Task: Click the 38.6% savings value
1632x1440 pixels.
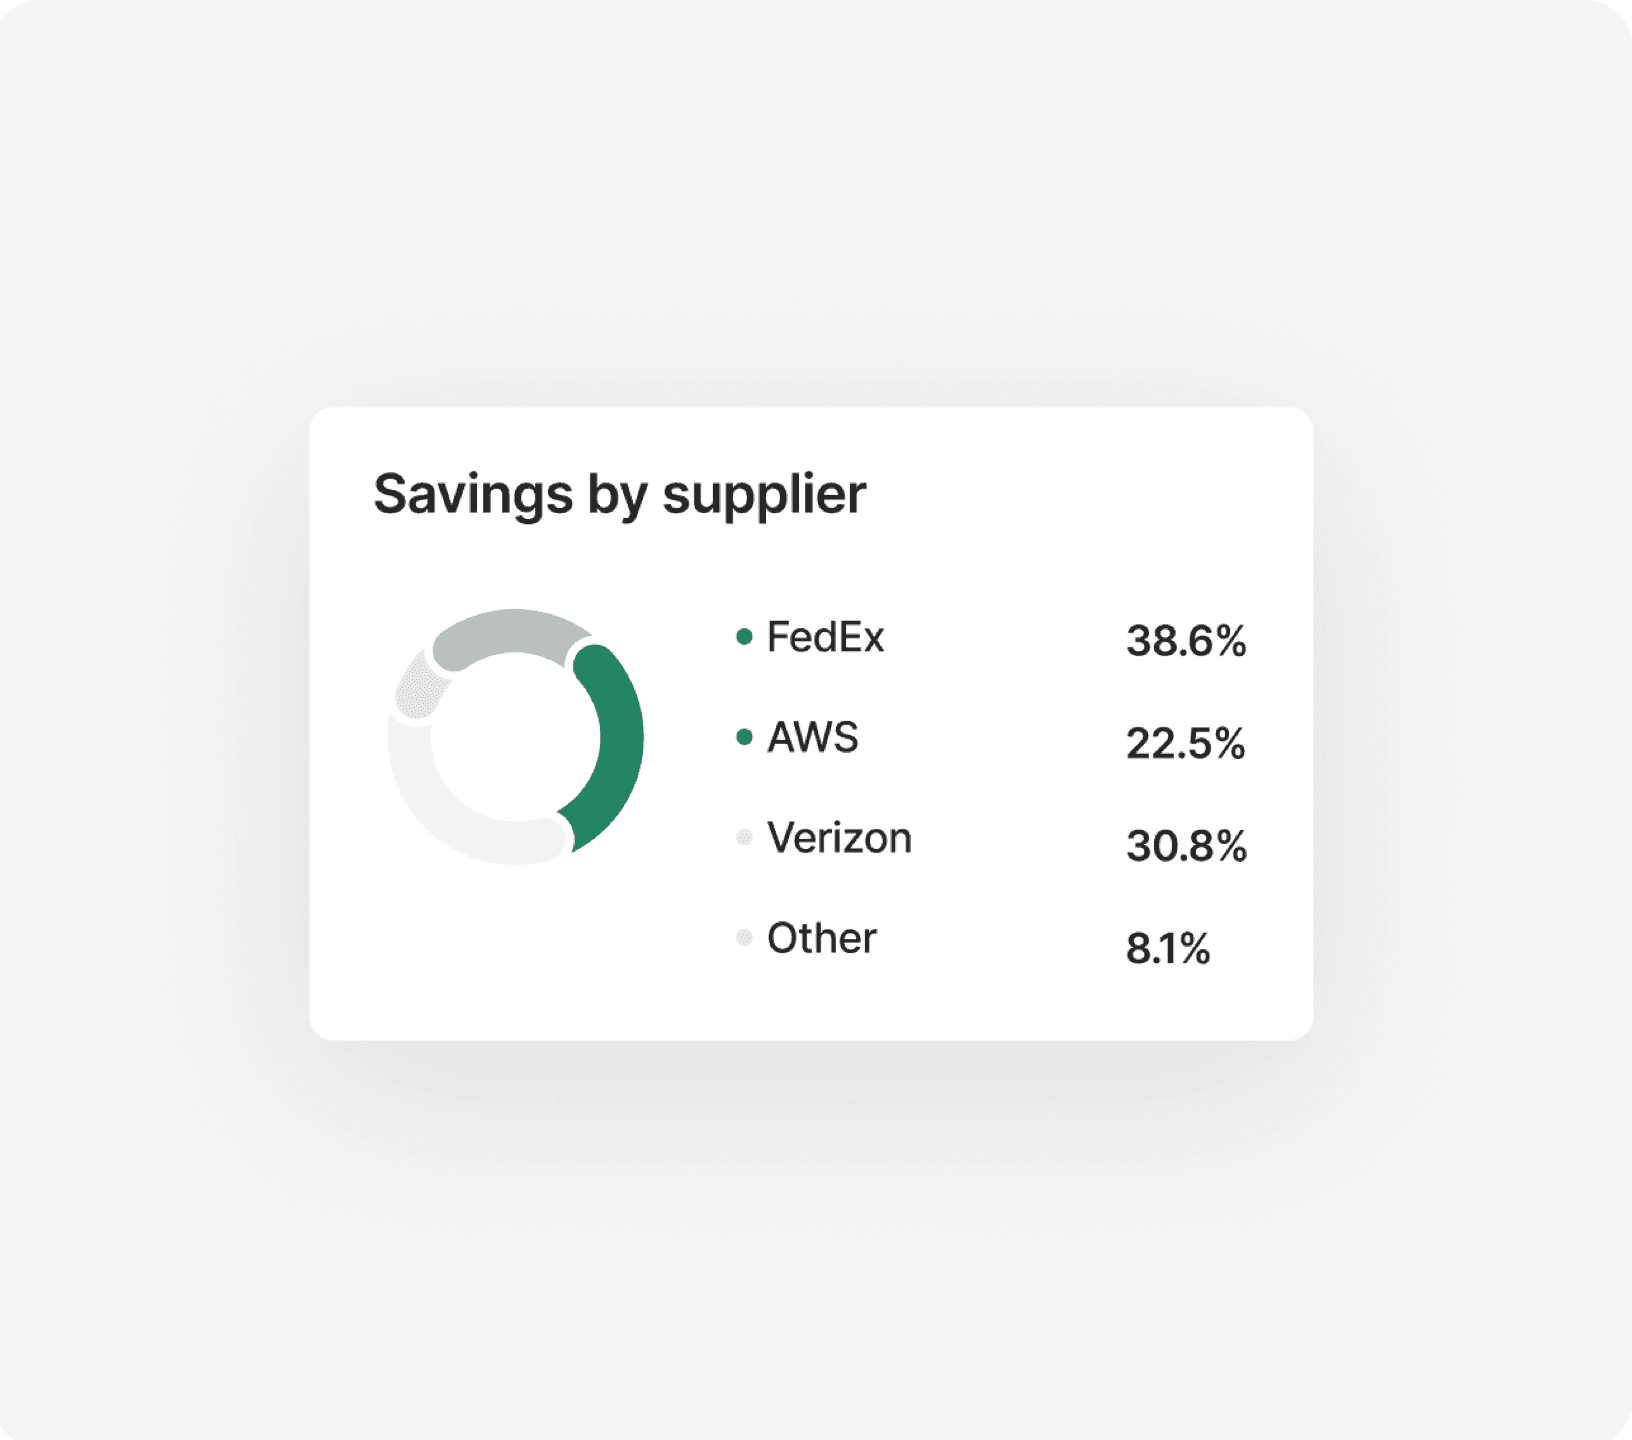Action: click(x=1186, y=641)
